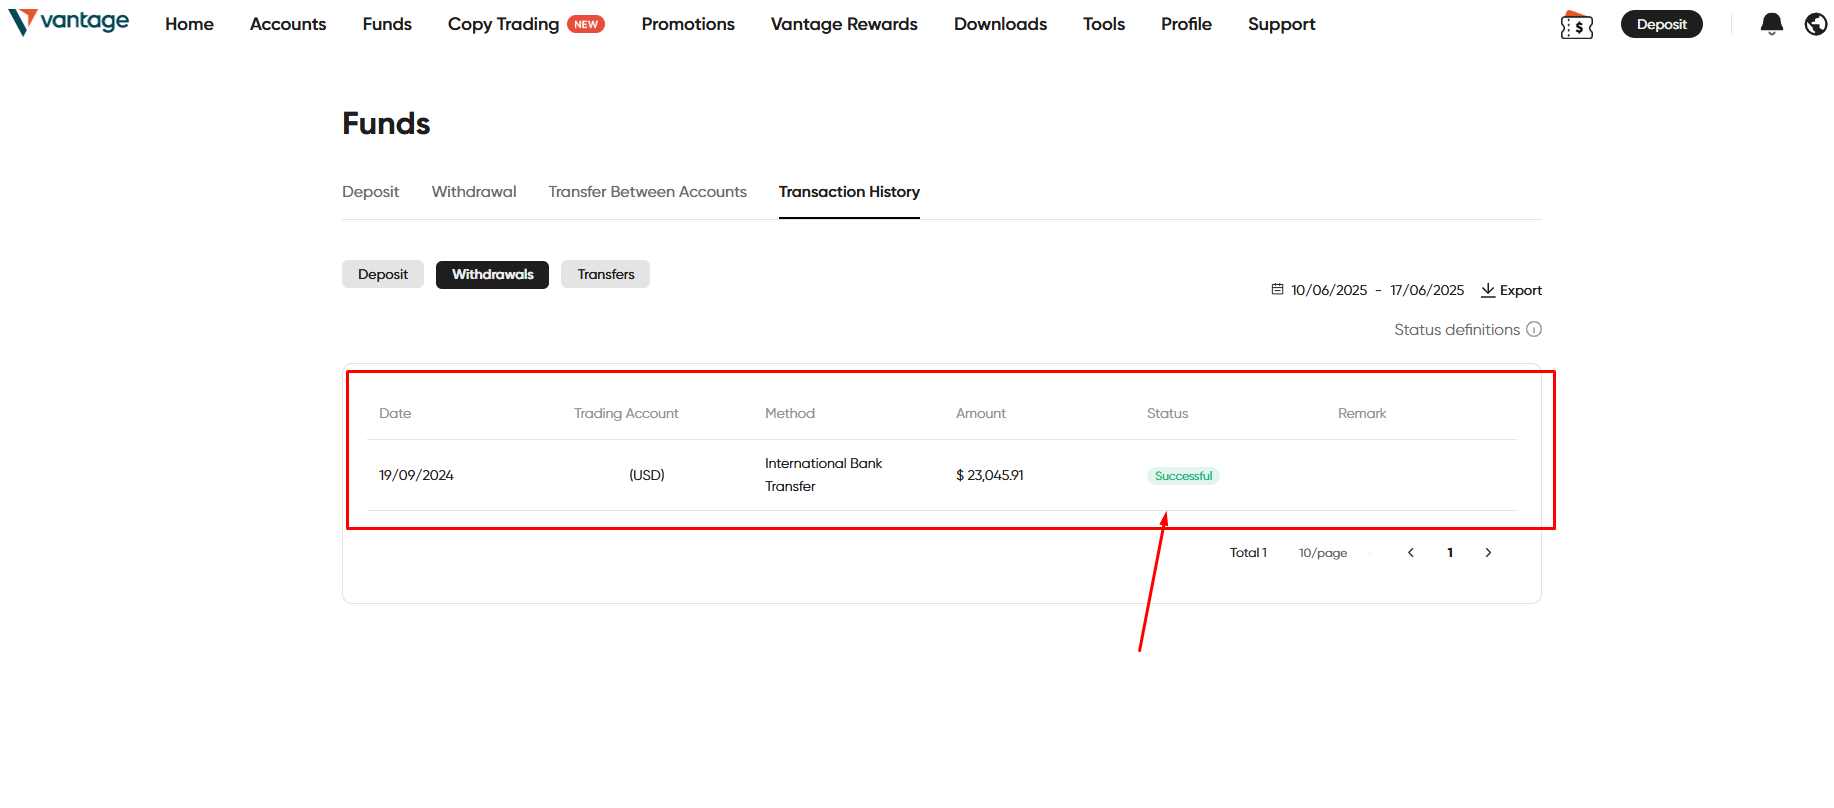
Task: Click International Bank Transfer cell
Action: click(x=824, y=475)
